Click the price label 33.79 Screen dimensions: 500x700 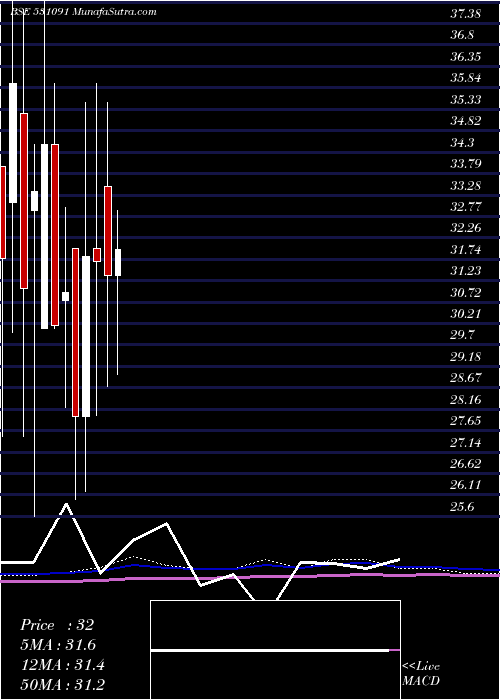pyautogui.click(x=465, y=164)
